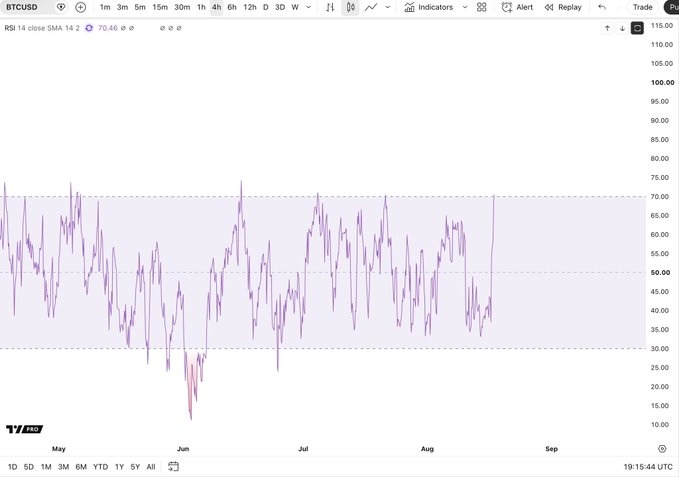Image resolution: width=679 pixels, height=477 pixels.
Task: Switch to the 30m interval
Action: point(182,7)
